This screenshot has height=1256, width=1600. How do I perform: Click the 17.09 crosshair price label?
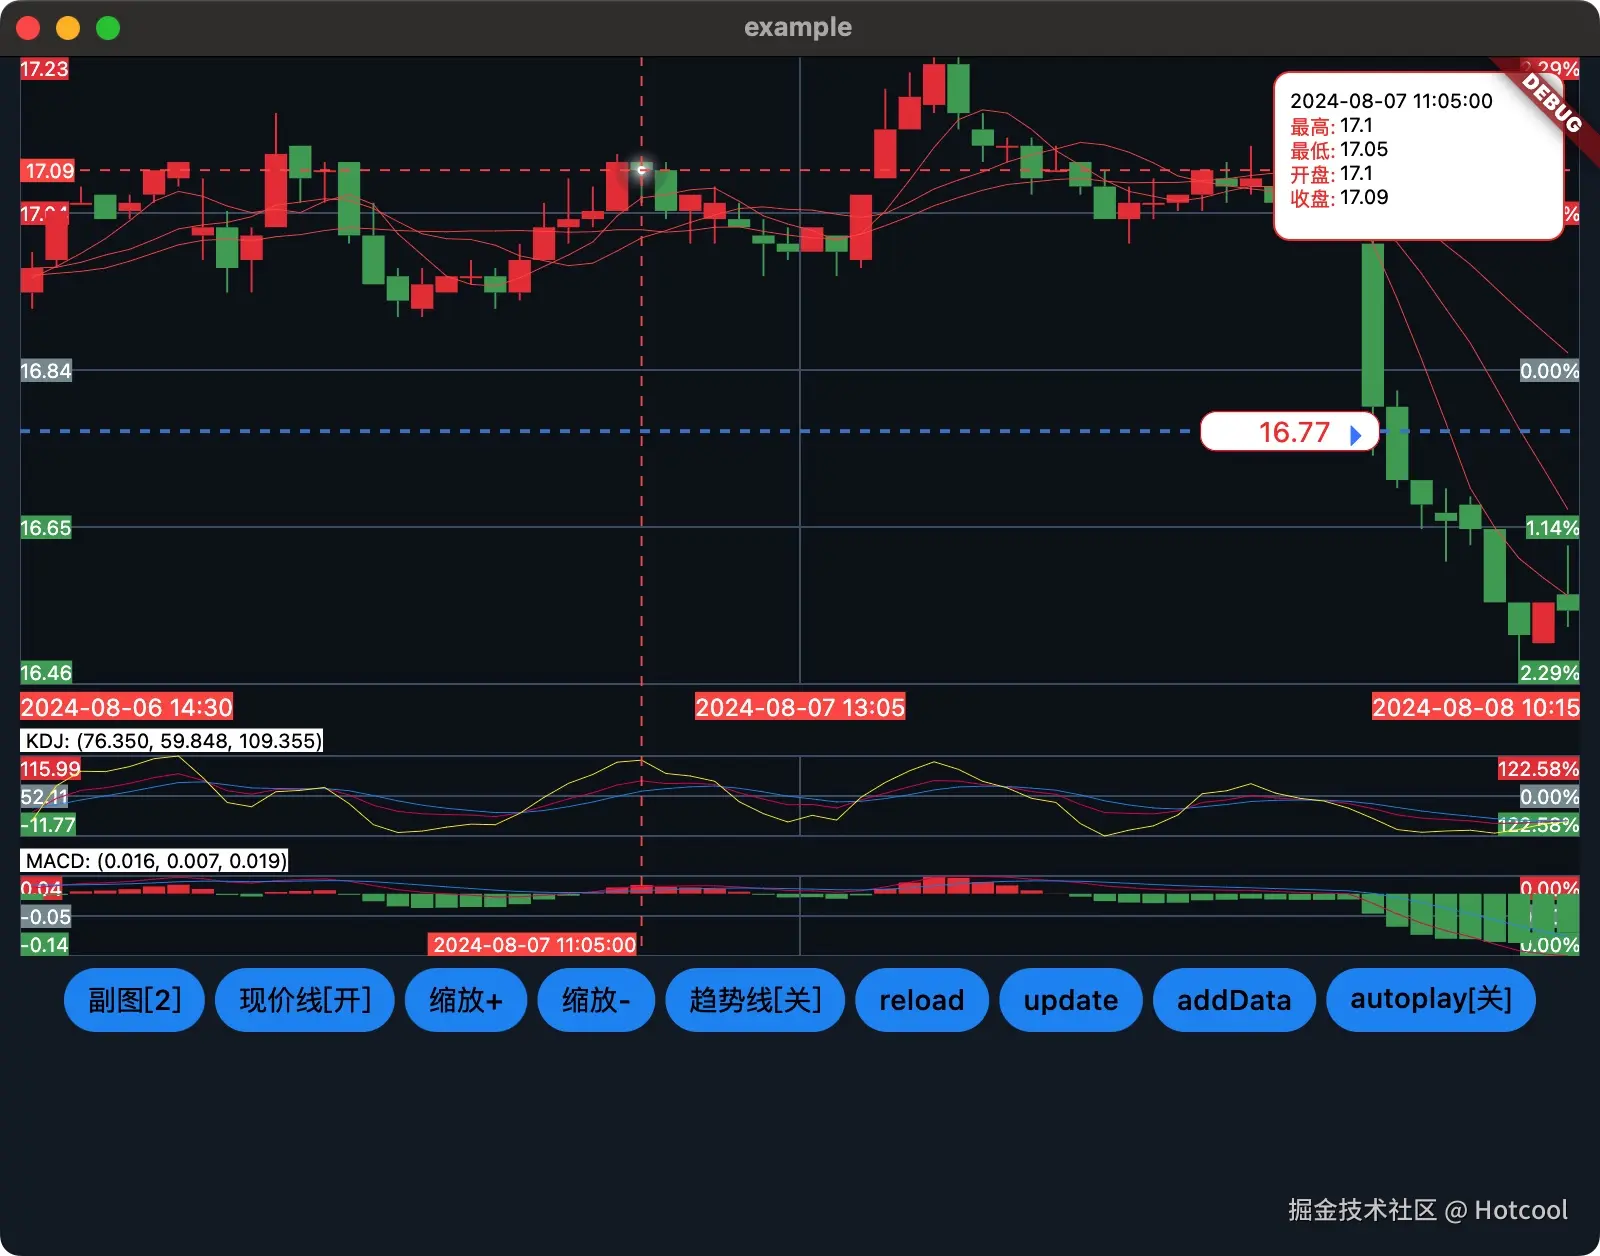49,170
